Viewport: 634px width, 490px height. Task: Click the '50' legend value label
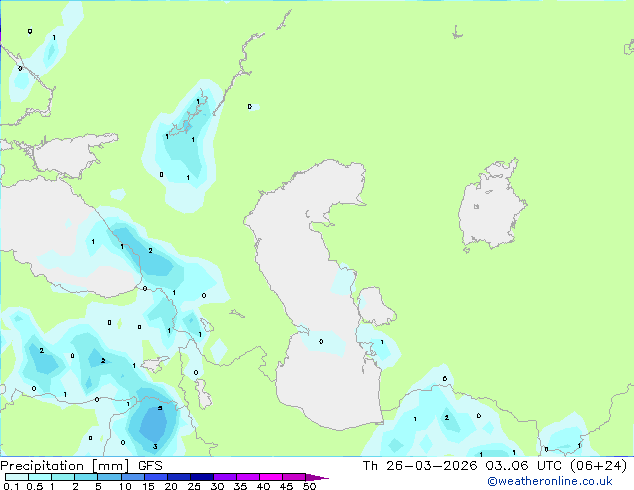[x=309, y=486]
